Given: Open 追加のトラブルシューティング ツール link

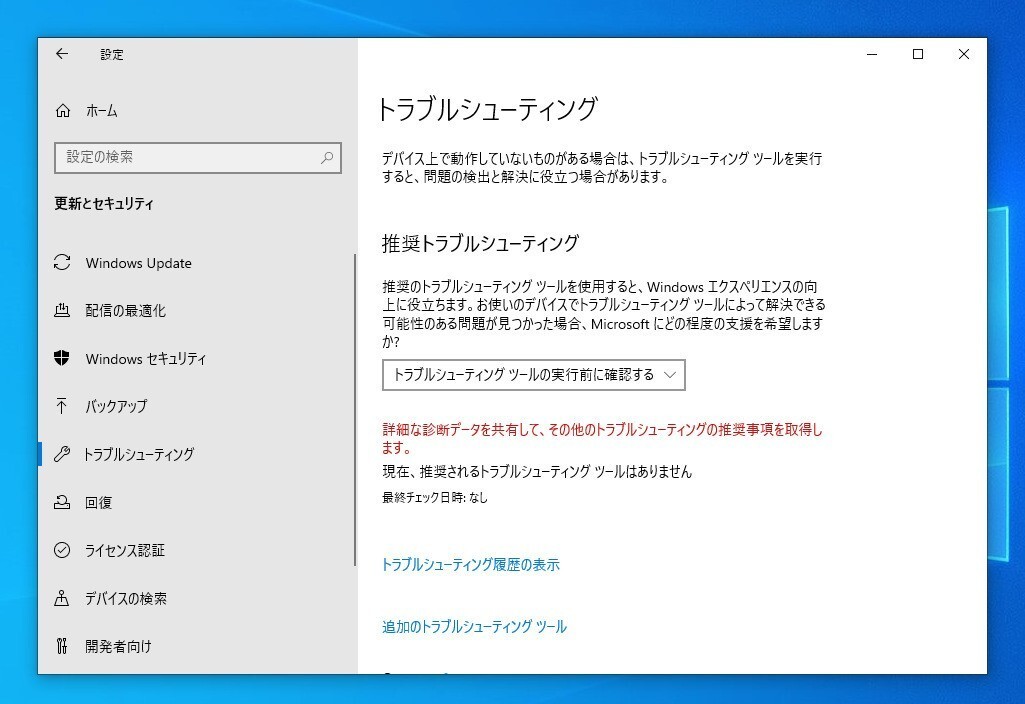Looking at the screenshot, I should pos(474,626).
